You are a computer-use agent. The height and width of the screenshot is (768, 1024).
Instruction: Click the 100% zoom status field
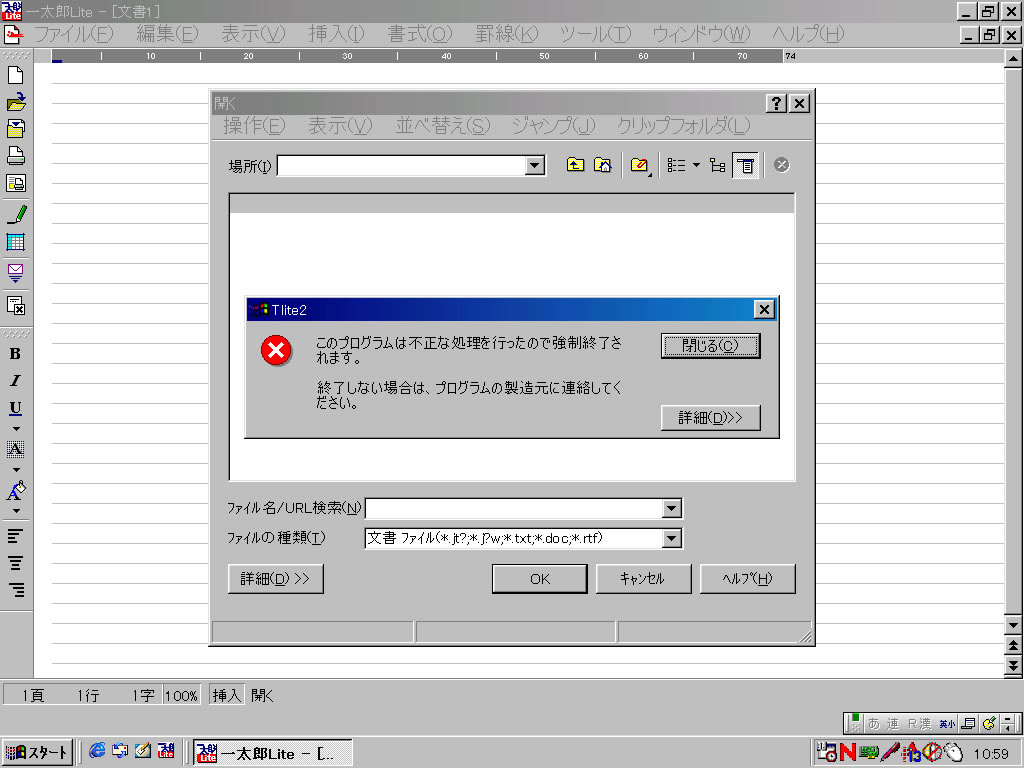pyautogui.click(x=182, y=696)
